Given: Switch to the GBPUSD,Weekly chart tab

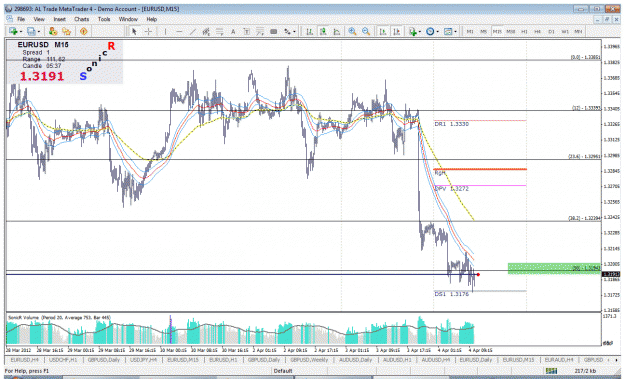Looking at the screenshot, I should pos(309,360).
